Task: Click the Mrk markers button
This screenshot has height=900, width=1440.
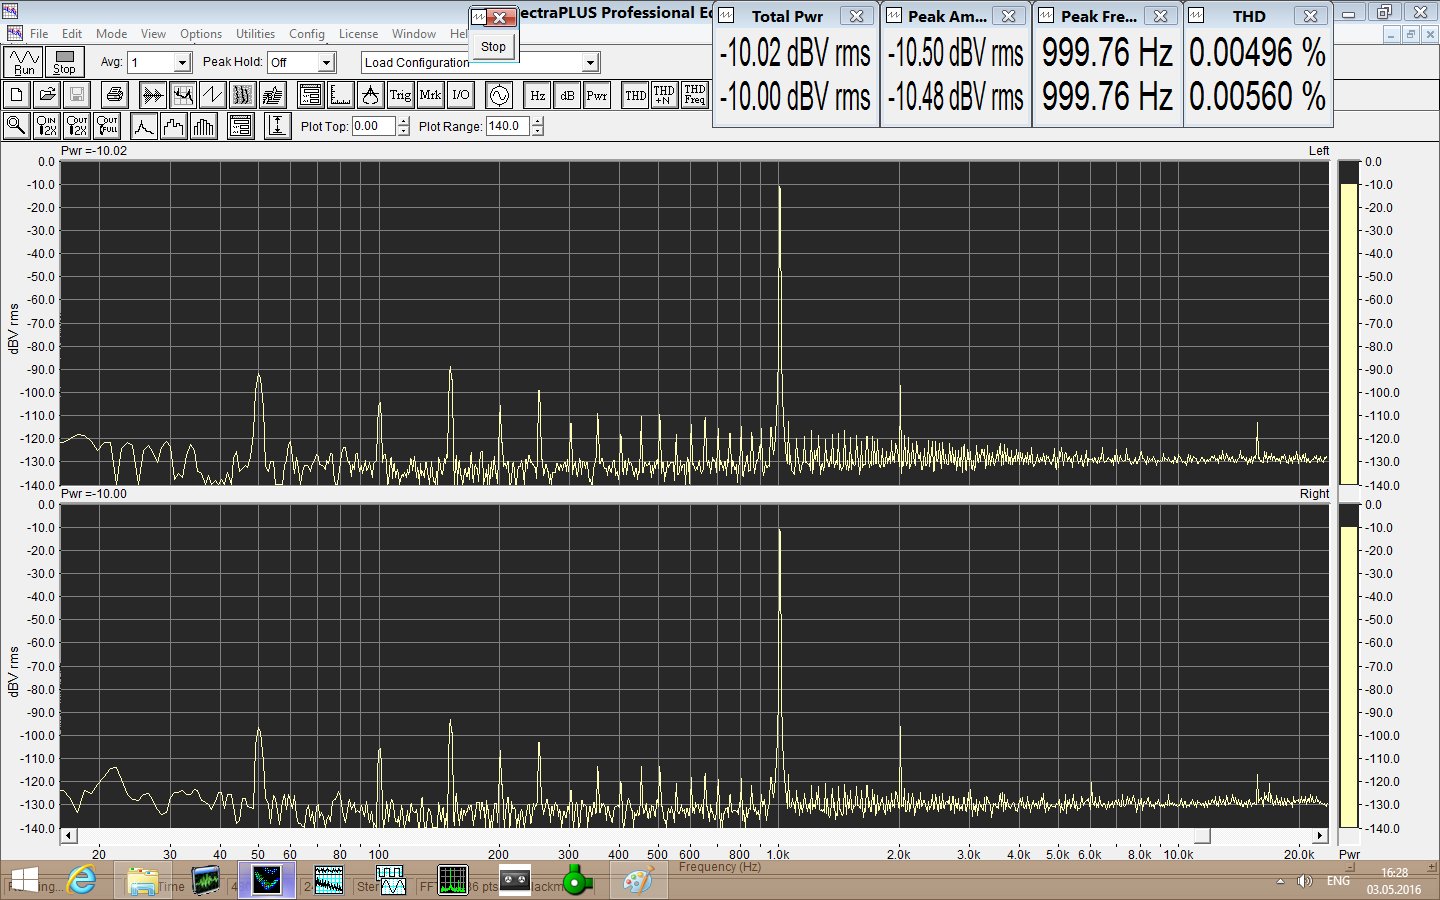Action: click(430, 95)
